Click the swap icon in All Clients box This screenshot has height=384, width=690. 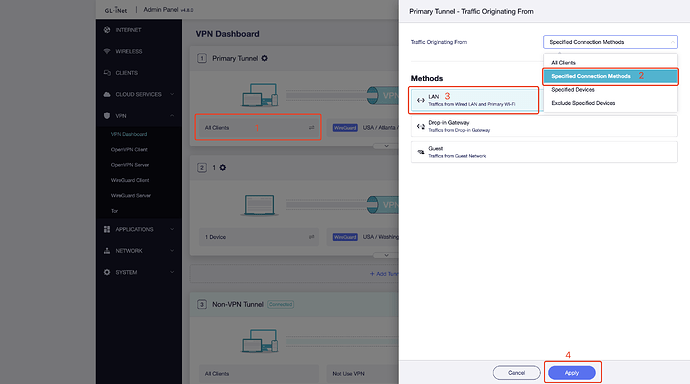312,128
